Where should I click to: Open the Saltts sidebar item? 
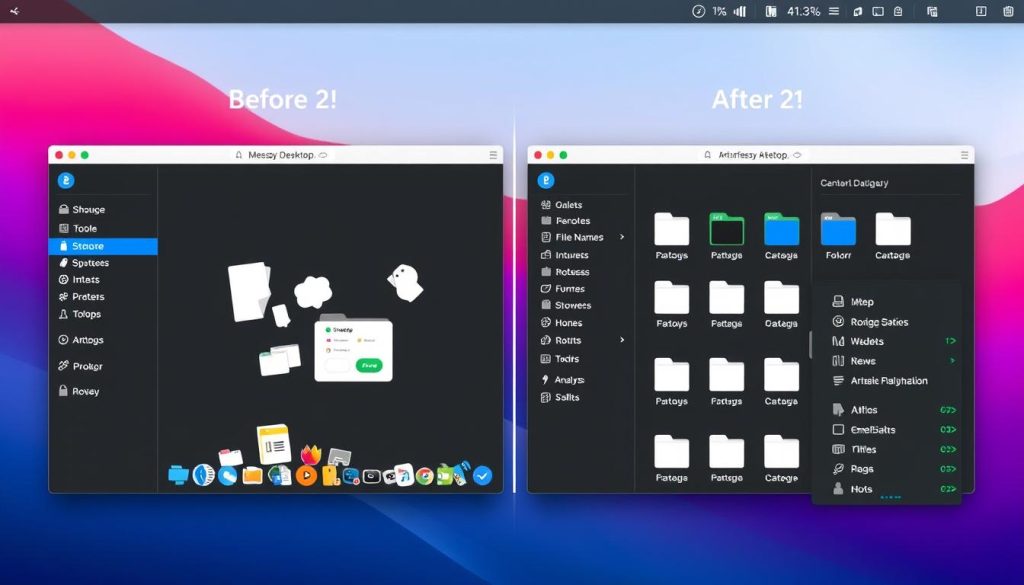[x=560, y=397]
